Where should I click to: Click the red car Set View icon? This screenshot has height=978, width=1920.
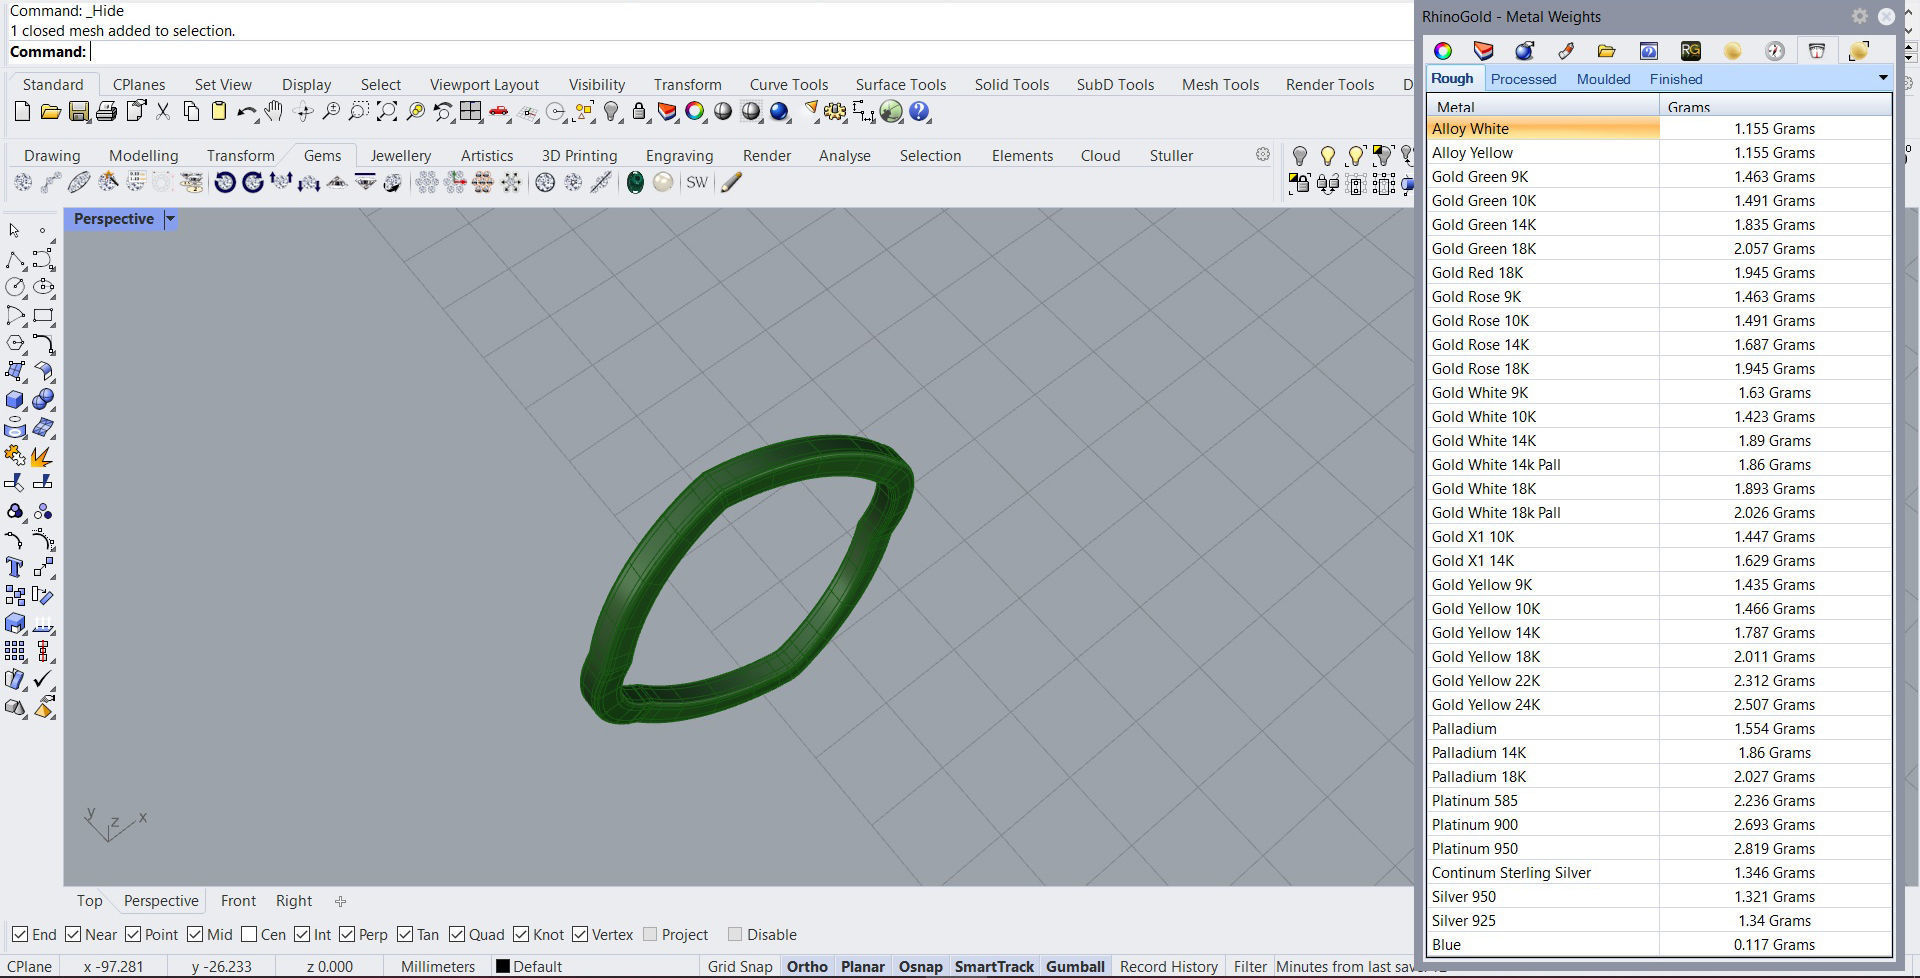(x=499, y=112)
